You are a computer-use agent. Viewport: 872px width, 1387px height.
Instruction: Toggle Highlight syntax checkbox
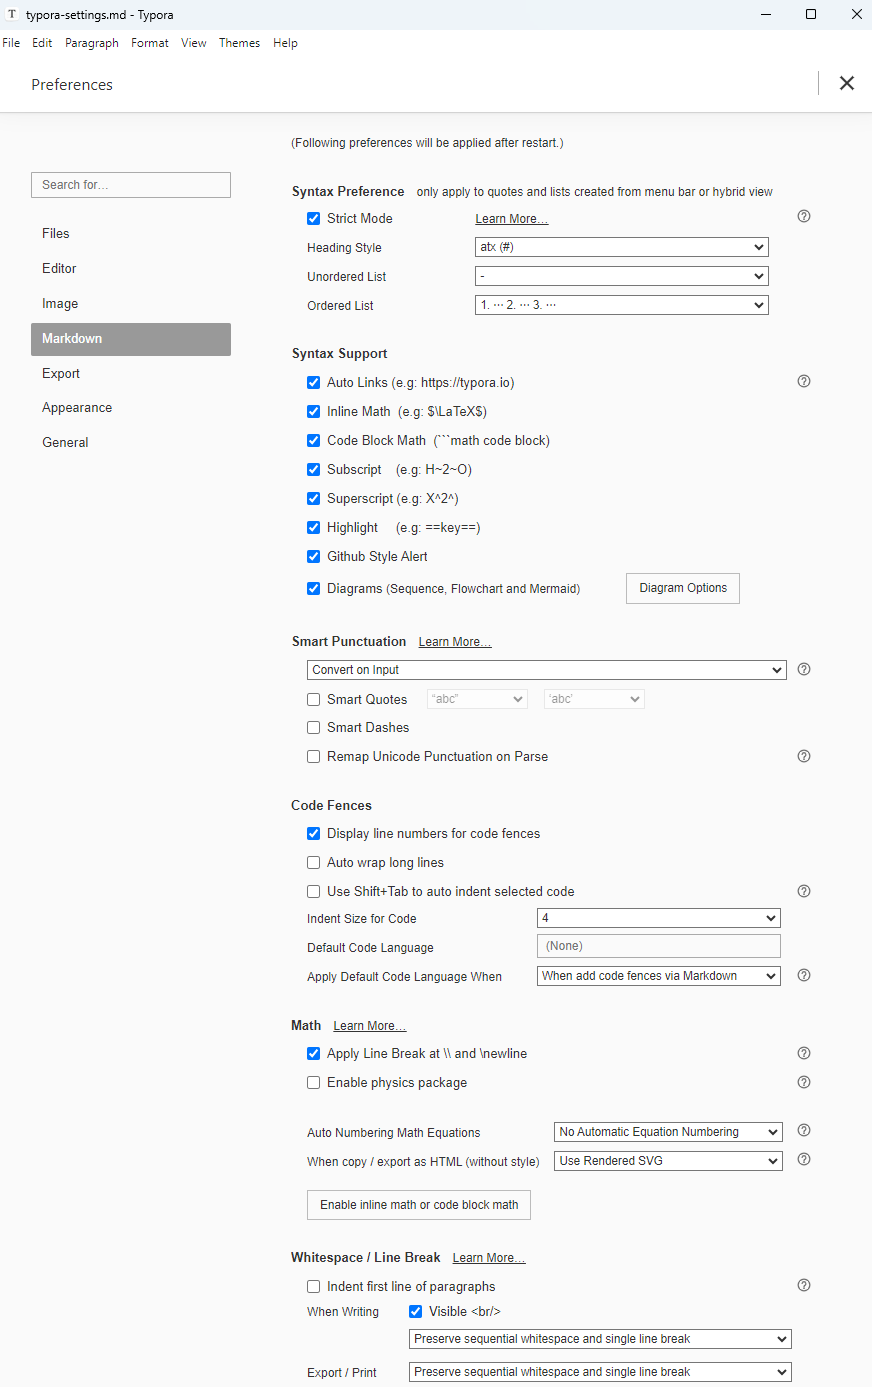pos(313,527)
